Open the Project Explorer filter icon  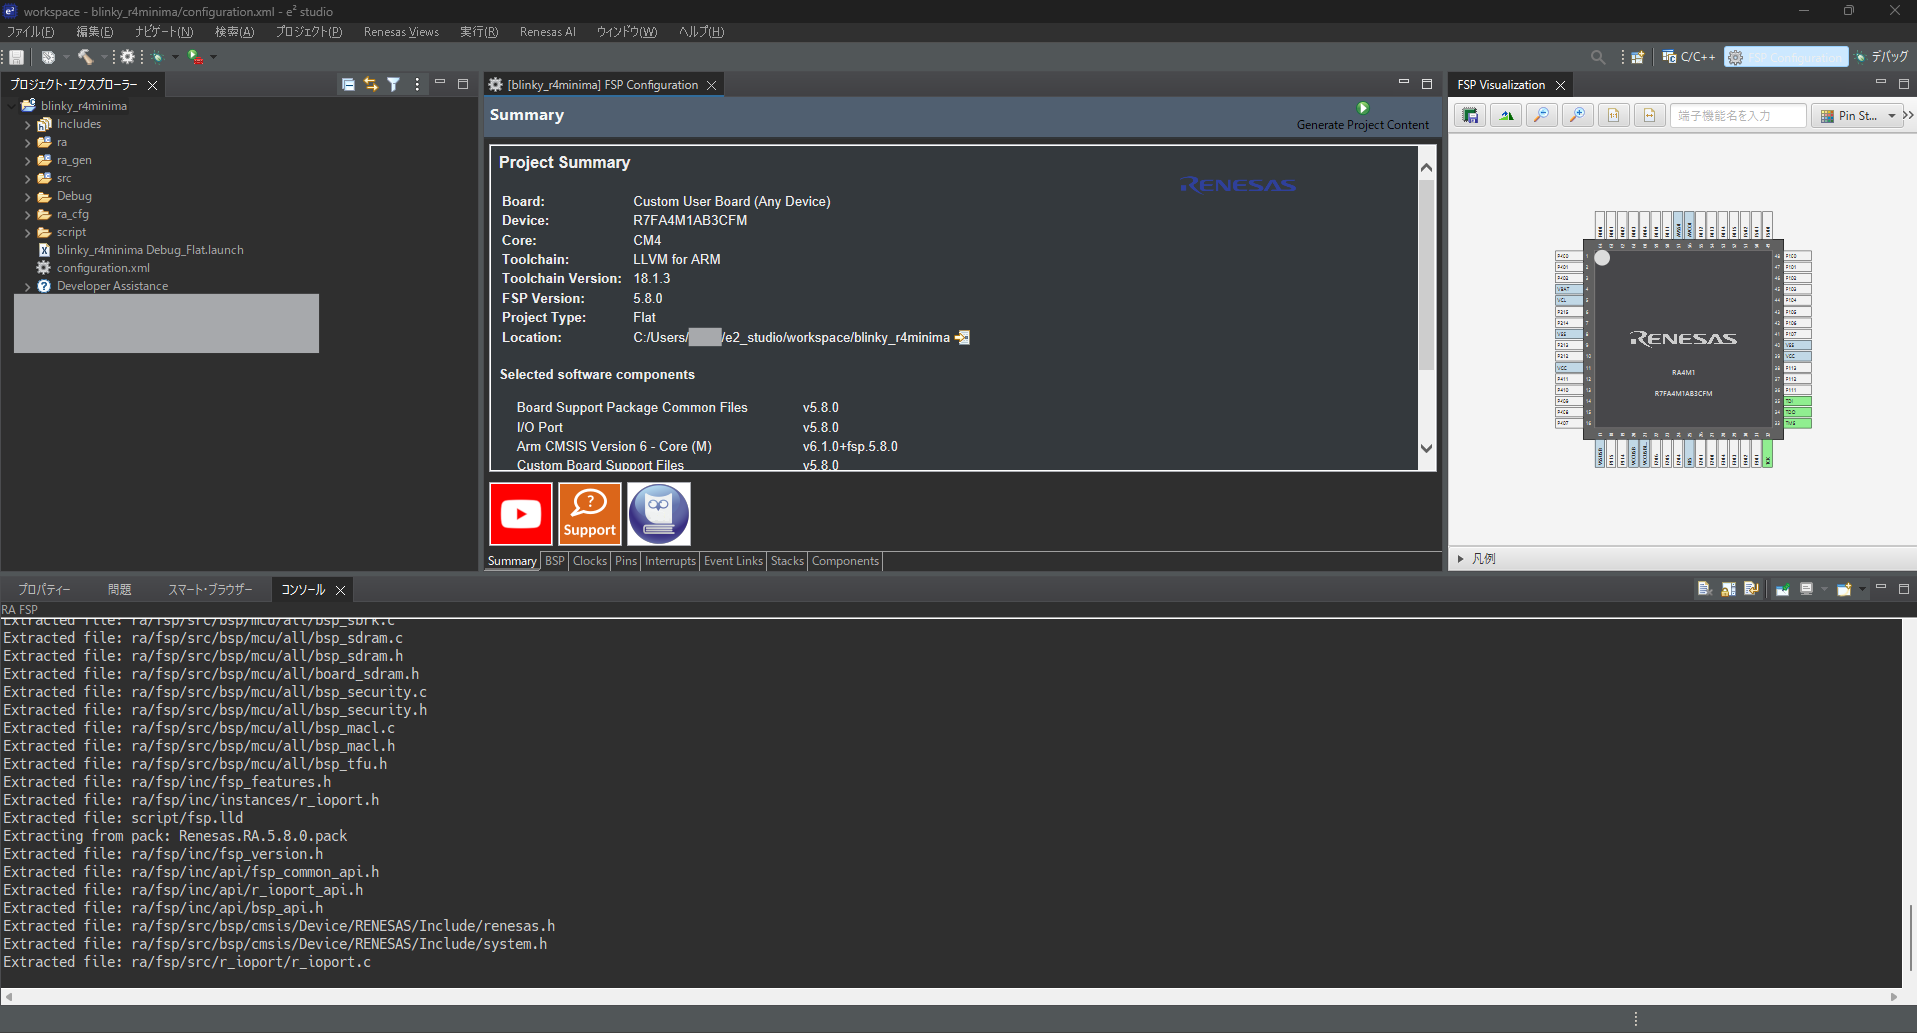(x=394, y=85)
